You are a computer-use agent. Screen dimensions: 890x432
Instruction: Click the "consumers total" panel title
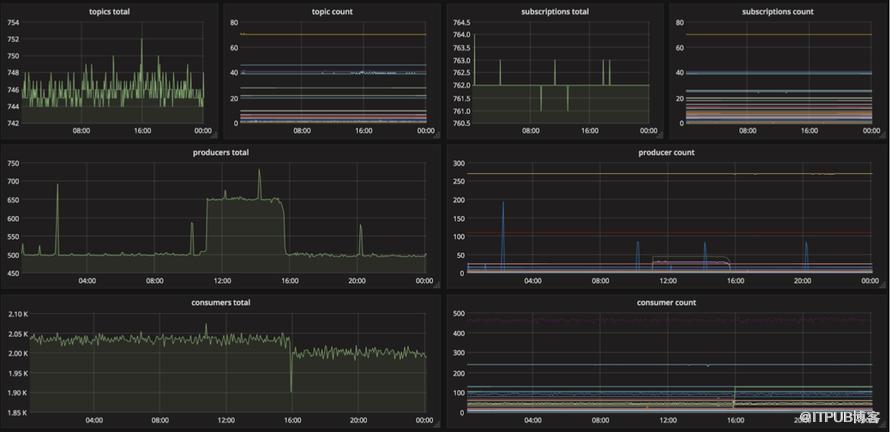coord(220,303)
